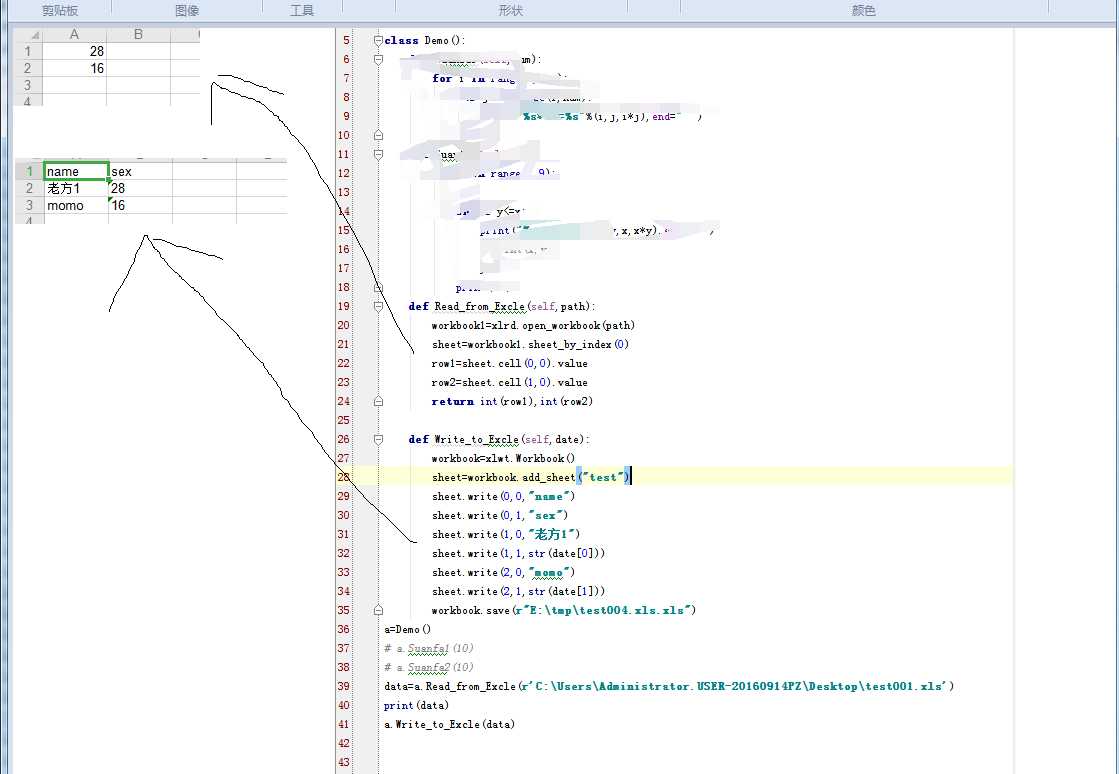The image size is (1119, 774).
Task: Click the 'def Read_from_Excle' method name
Action: click(x=480, y=307)
